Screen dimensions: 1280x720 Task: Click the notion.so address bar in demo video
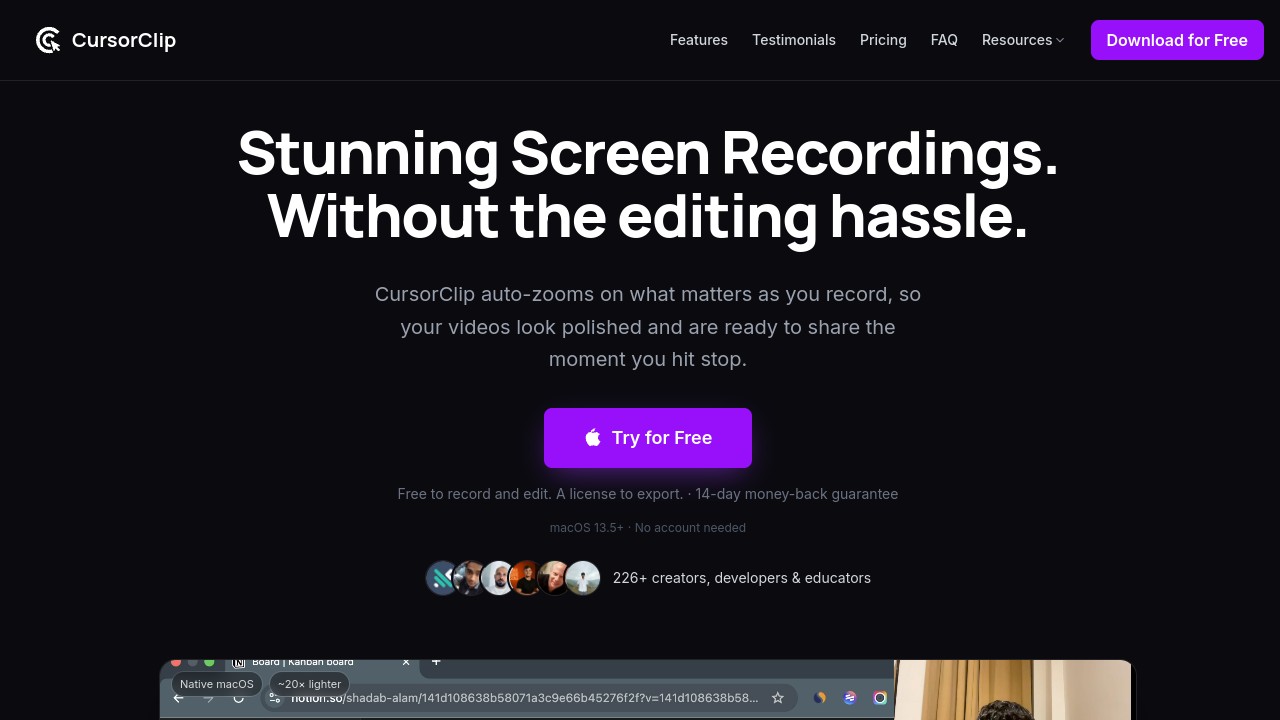pos(528,698)
